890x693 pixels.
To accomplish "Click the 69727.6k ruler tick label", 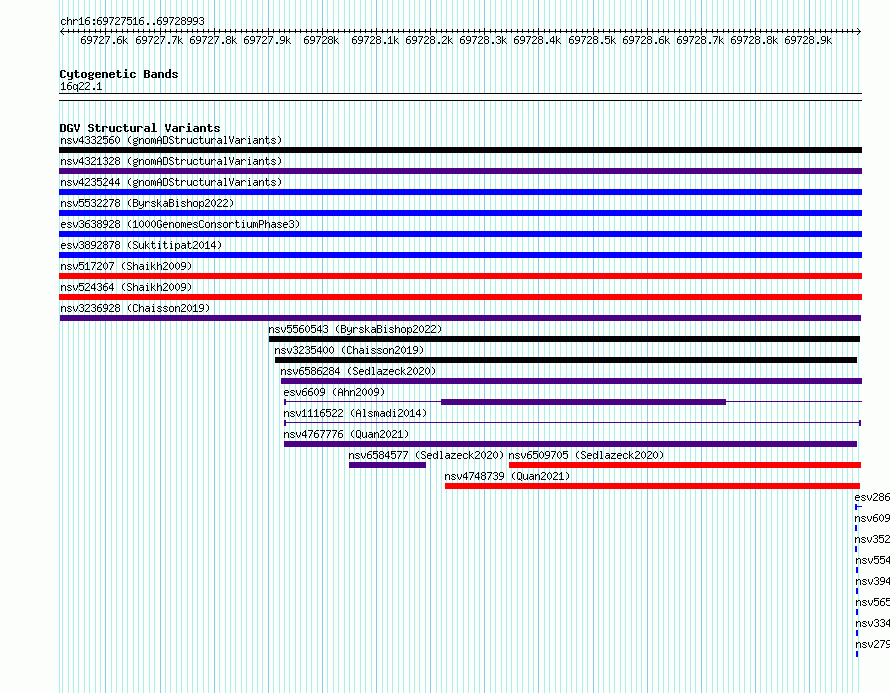I will [104, 40].
